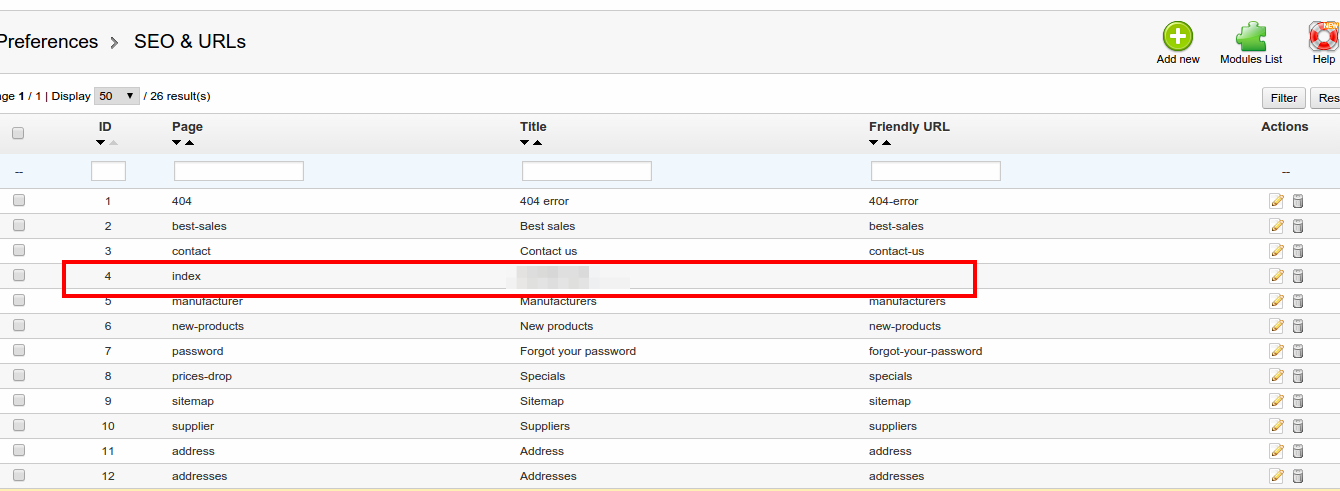Delete the prices-drop row
This screenshot has height=491, width=1340.
(1298, 376)
